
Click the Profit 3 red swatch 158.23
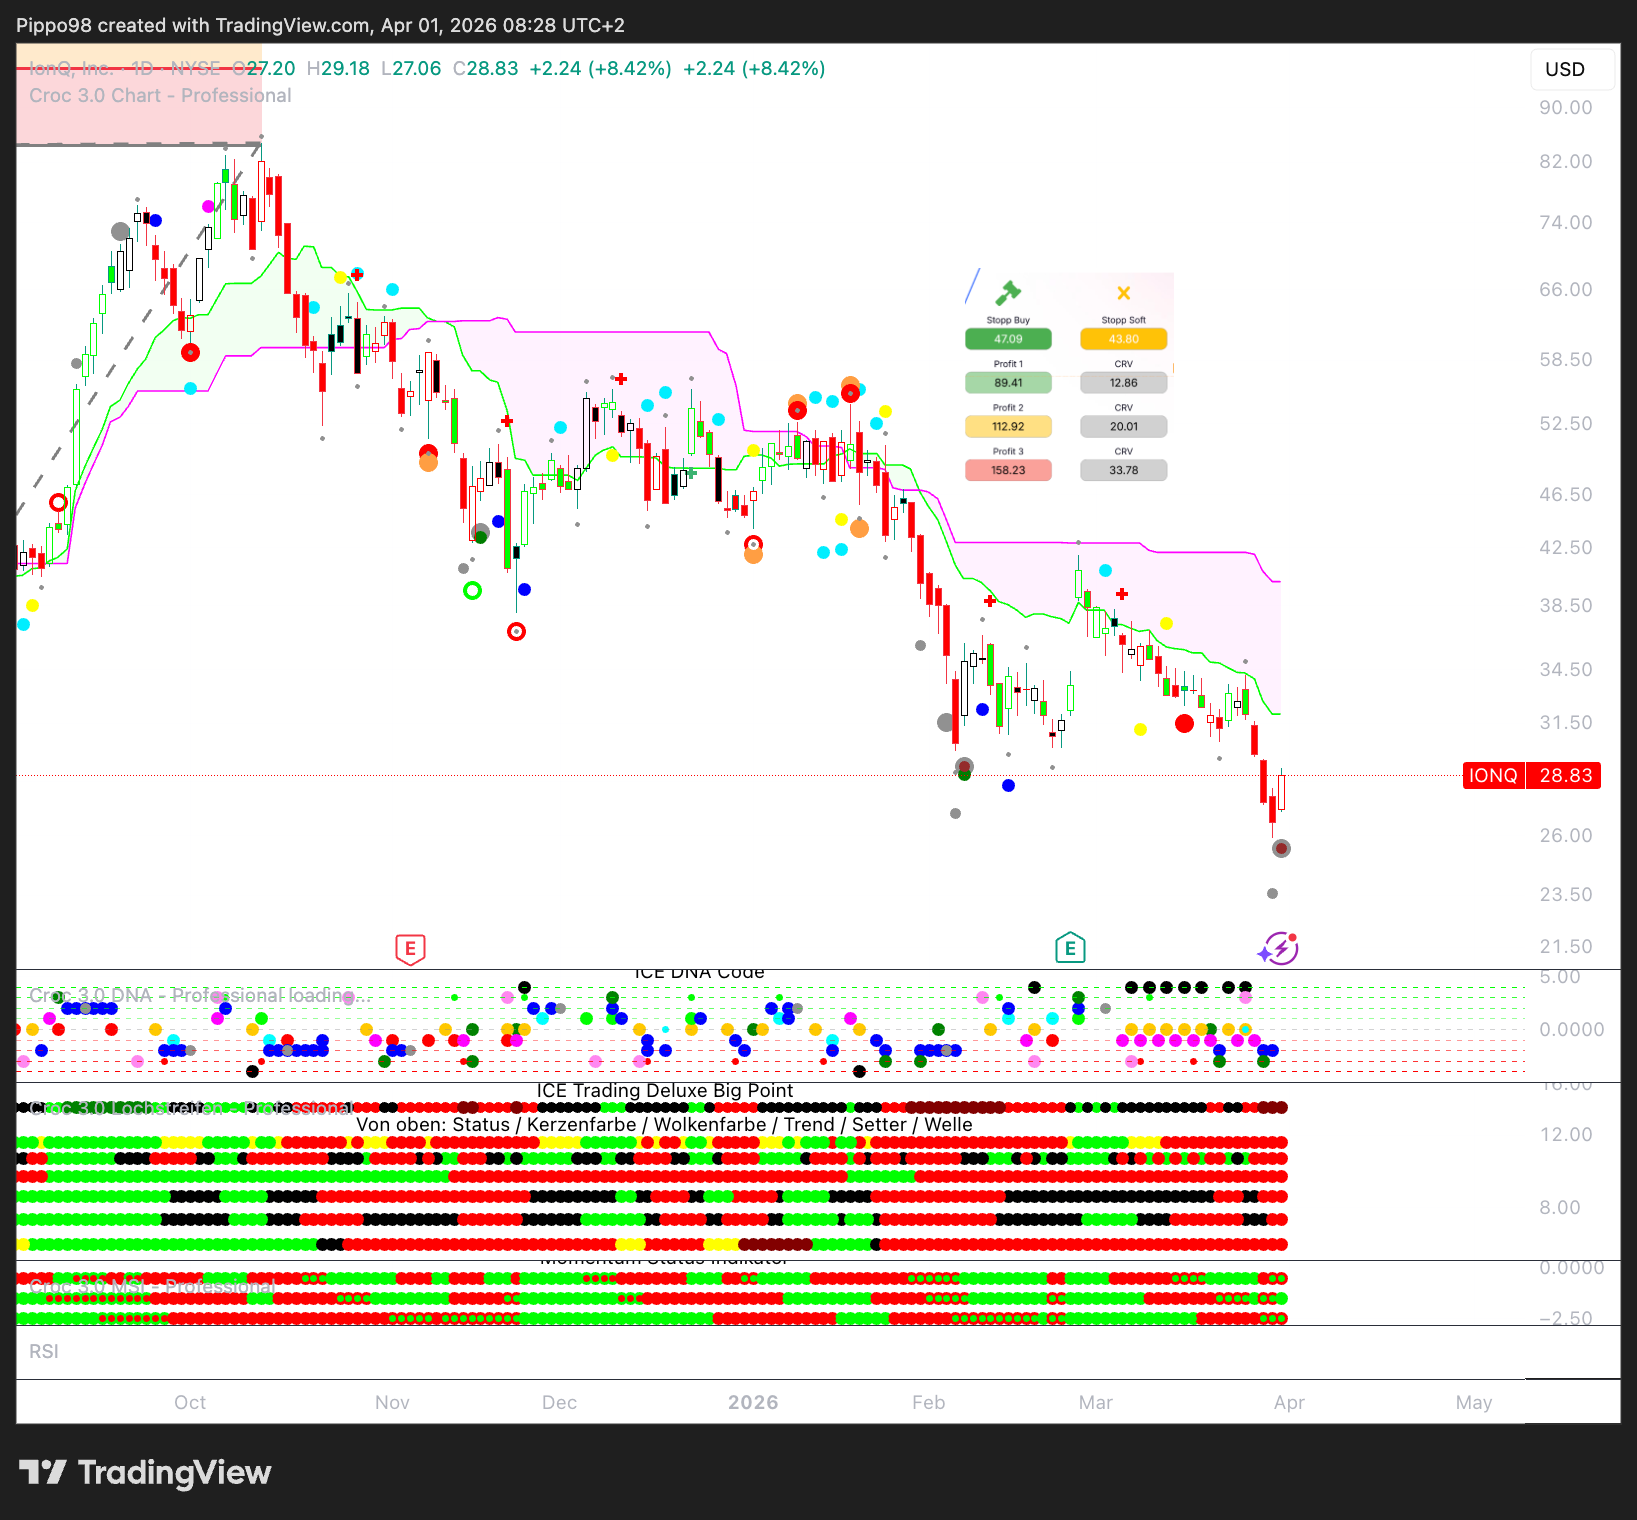1008,470
